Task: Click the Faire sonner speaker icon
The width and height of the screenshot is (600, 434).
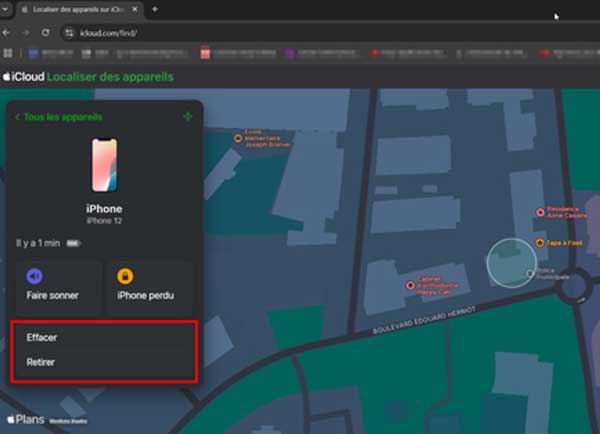Action: 35,277
